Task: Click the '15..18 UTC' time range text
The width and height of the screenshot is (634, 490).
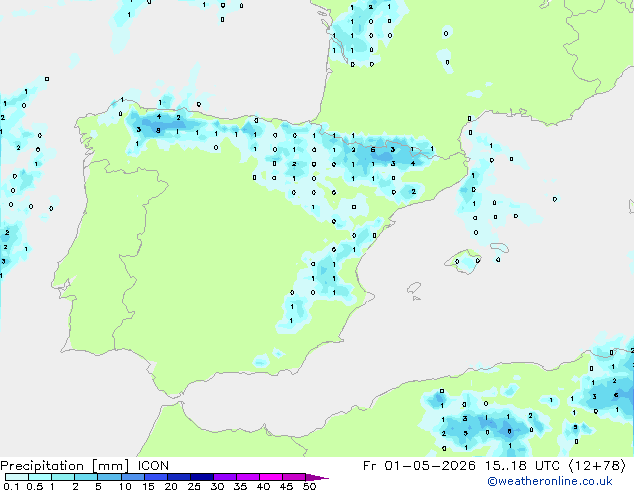Action: coord(522,466)
